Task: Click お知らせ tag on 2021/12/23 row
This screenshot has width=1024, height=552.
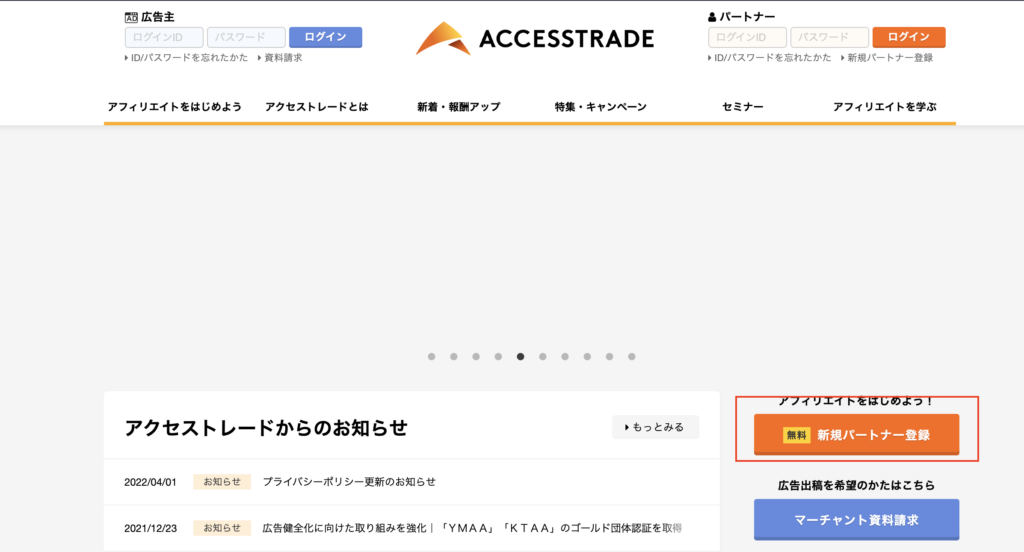Action: pos(222,528)
